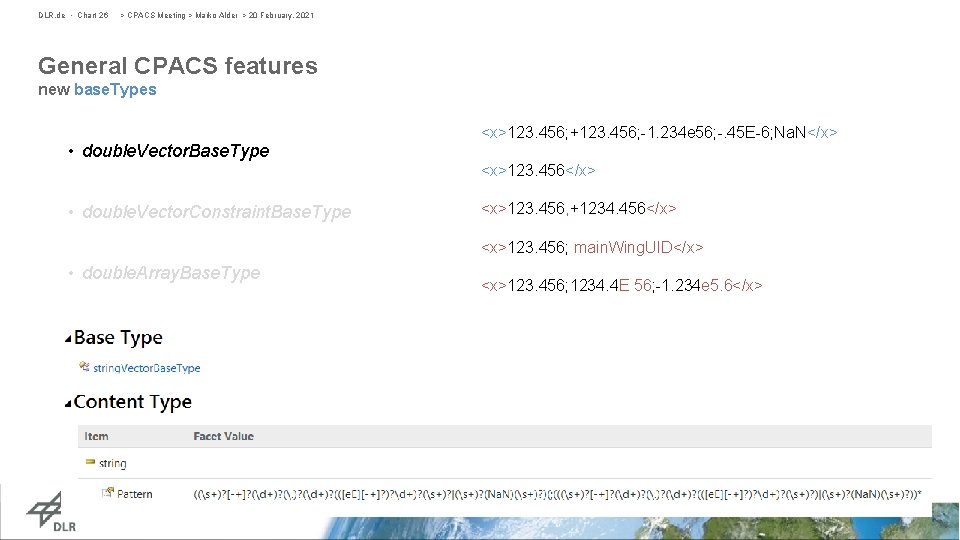Click the single value 123.456 example
Image resolution: width=960 pixels, height=540 pixels.
point(538,170)
